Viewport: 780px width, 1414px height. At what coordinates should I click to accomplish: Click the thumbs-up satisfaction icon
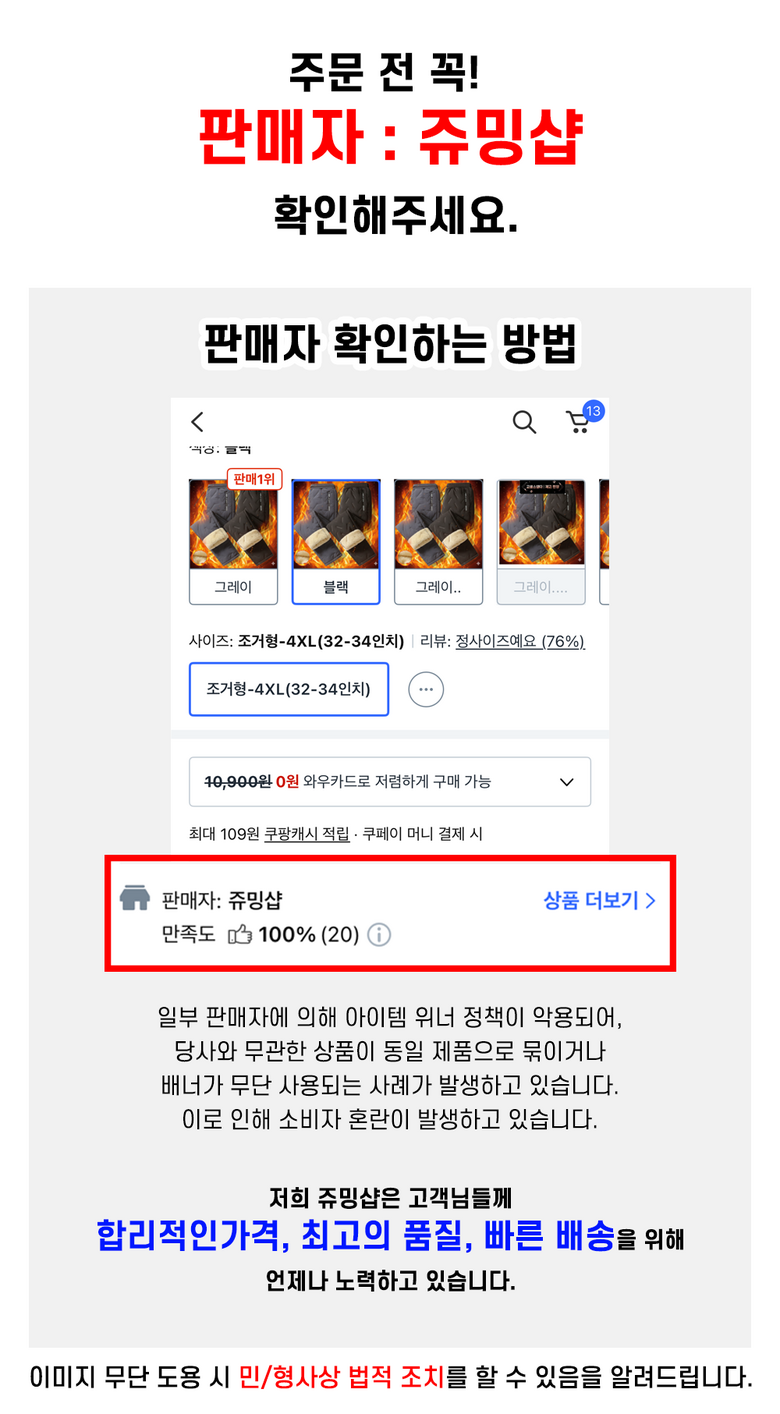coord(239,935)
